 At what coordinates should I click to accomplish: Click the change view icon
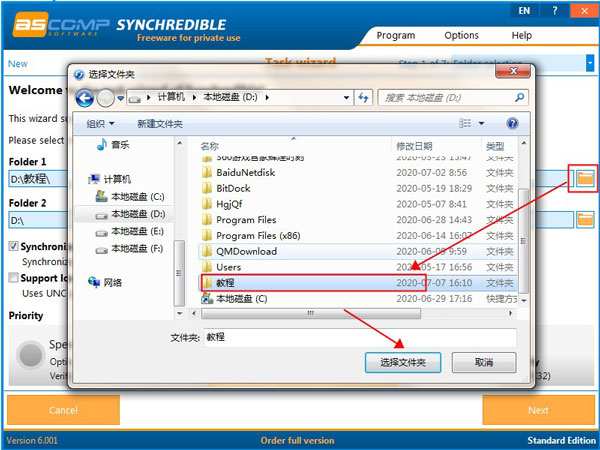pos(465,123)
